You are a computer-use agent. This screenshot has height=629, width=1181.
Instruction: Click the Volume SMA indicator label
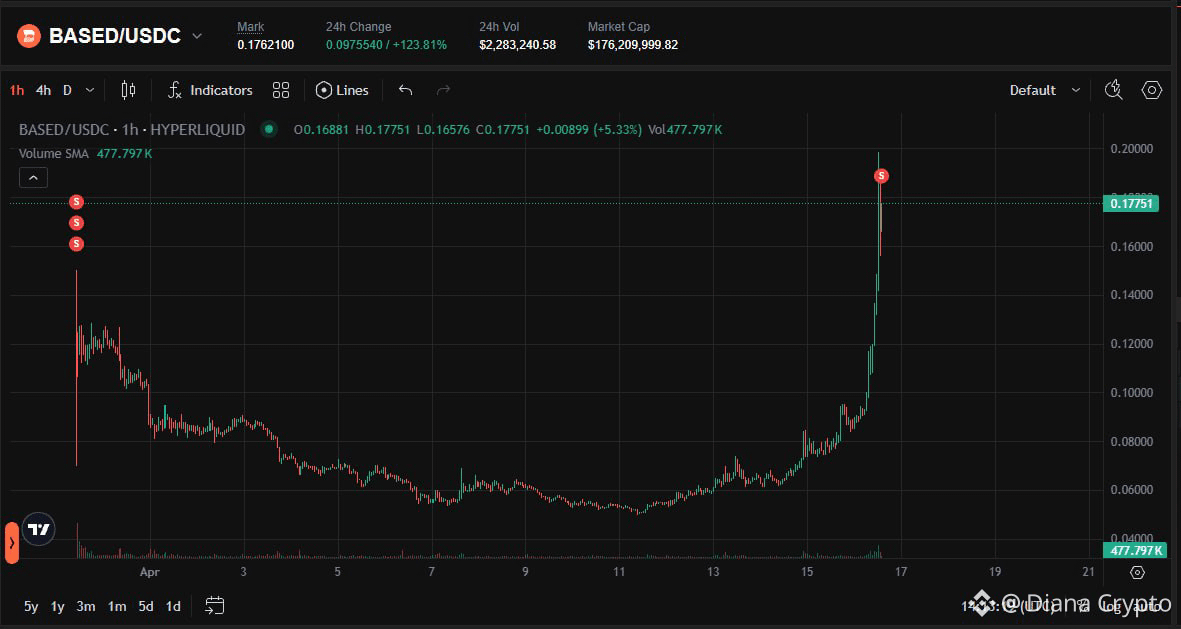coord(53,154)
